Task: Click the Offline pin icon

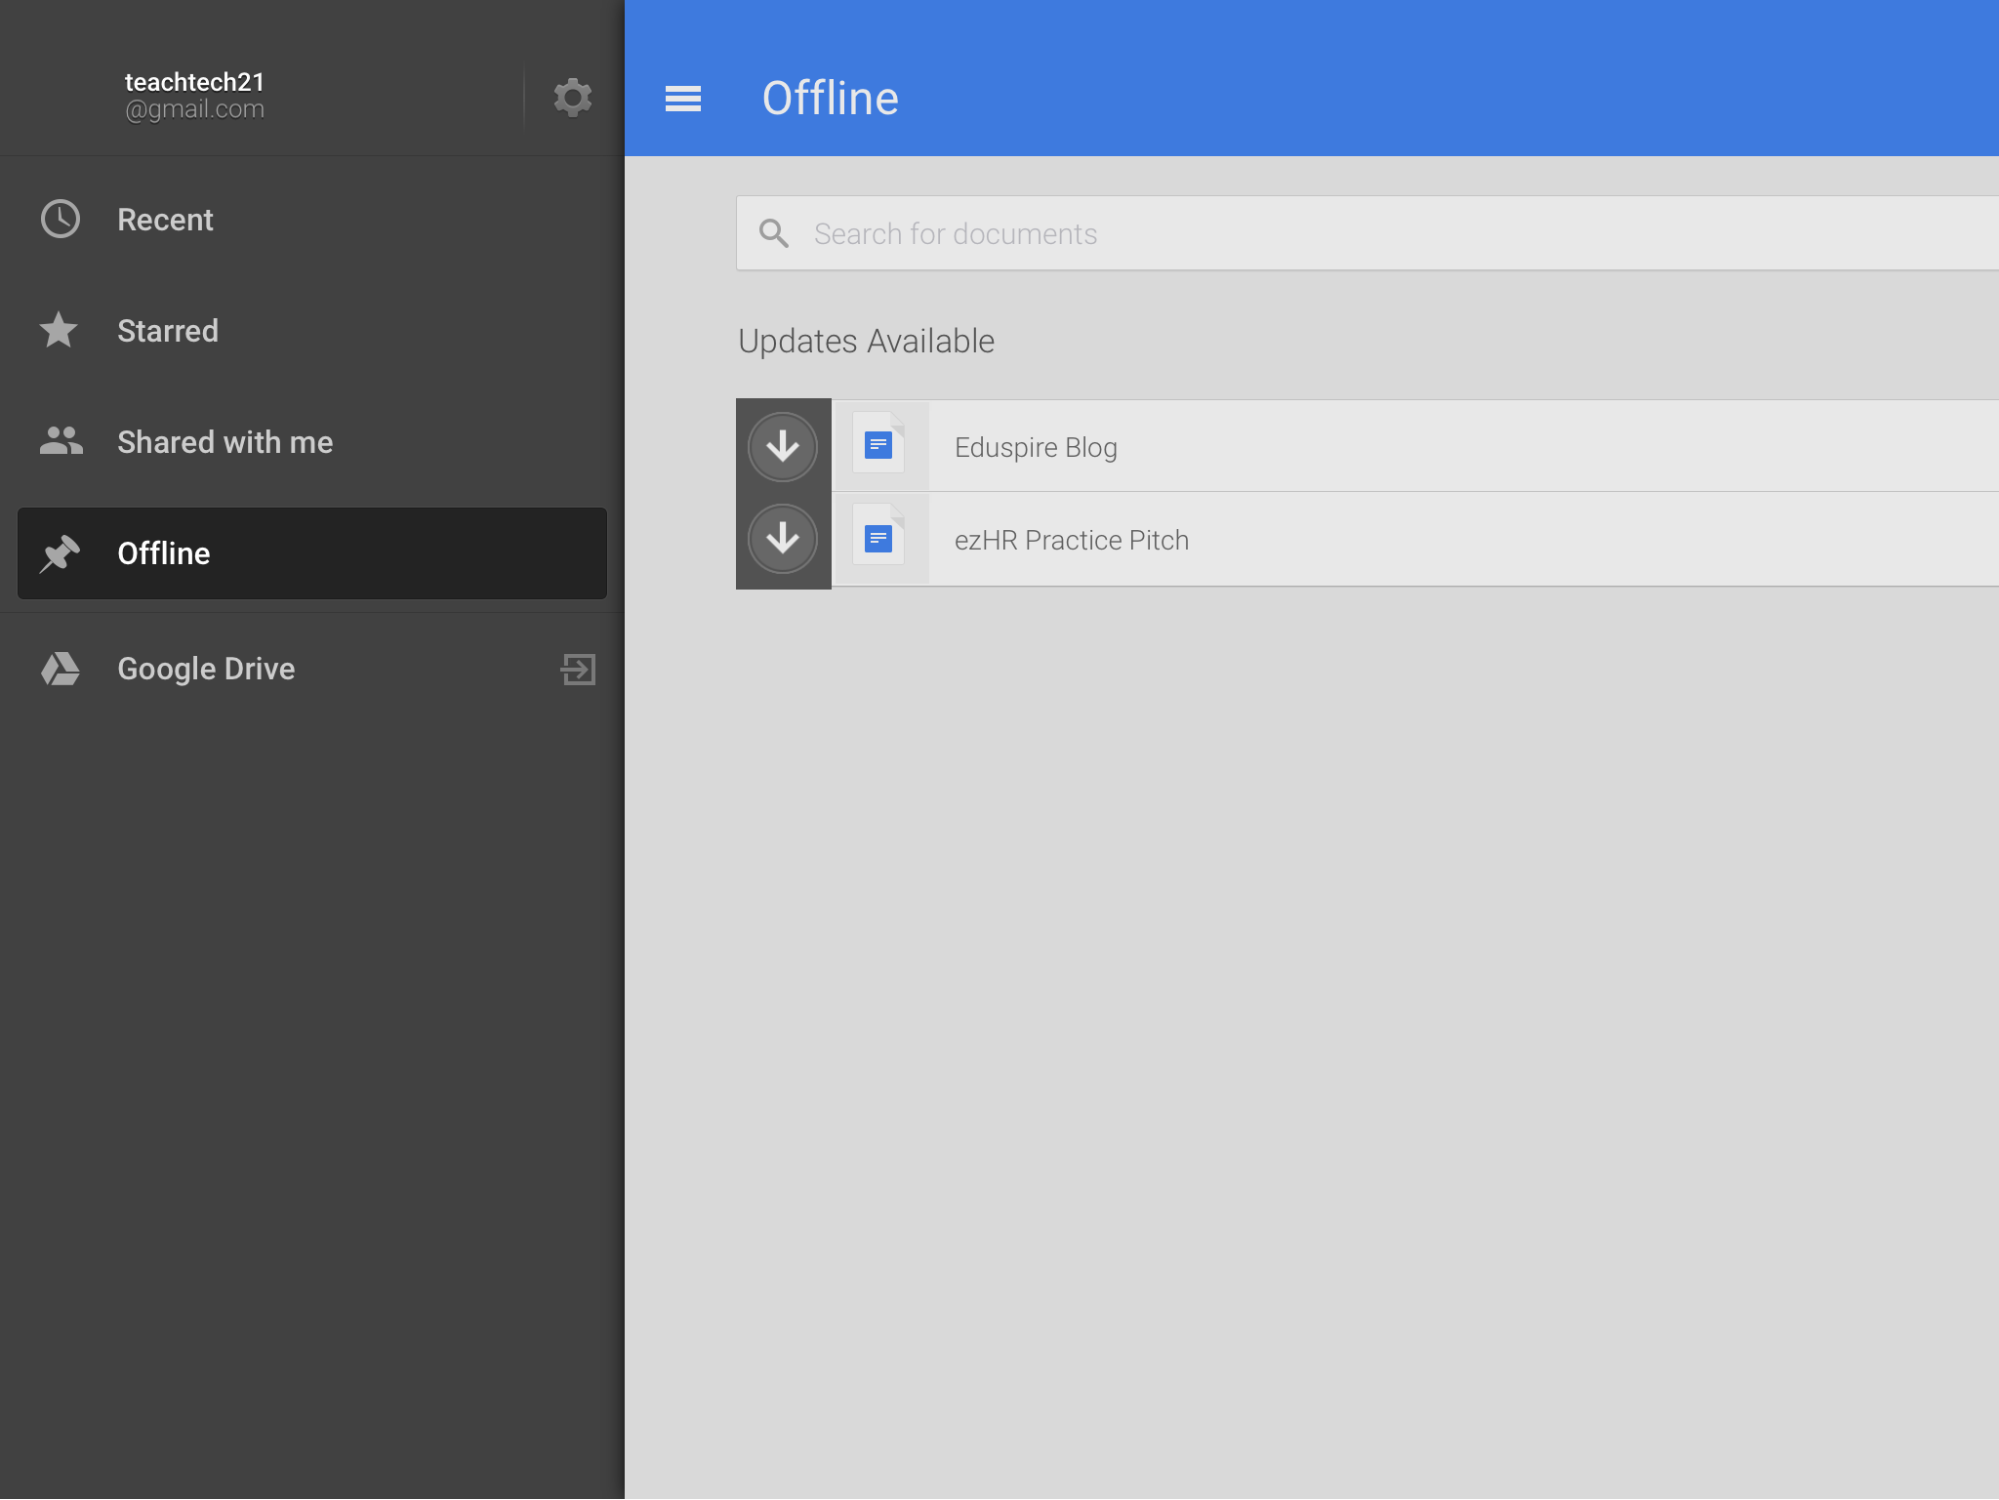Action: tap(59, 553)
